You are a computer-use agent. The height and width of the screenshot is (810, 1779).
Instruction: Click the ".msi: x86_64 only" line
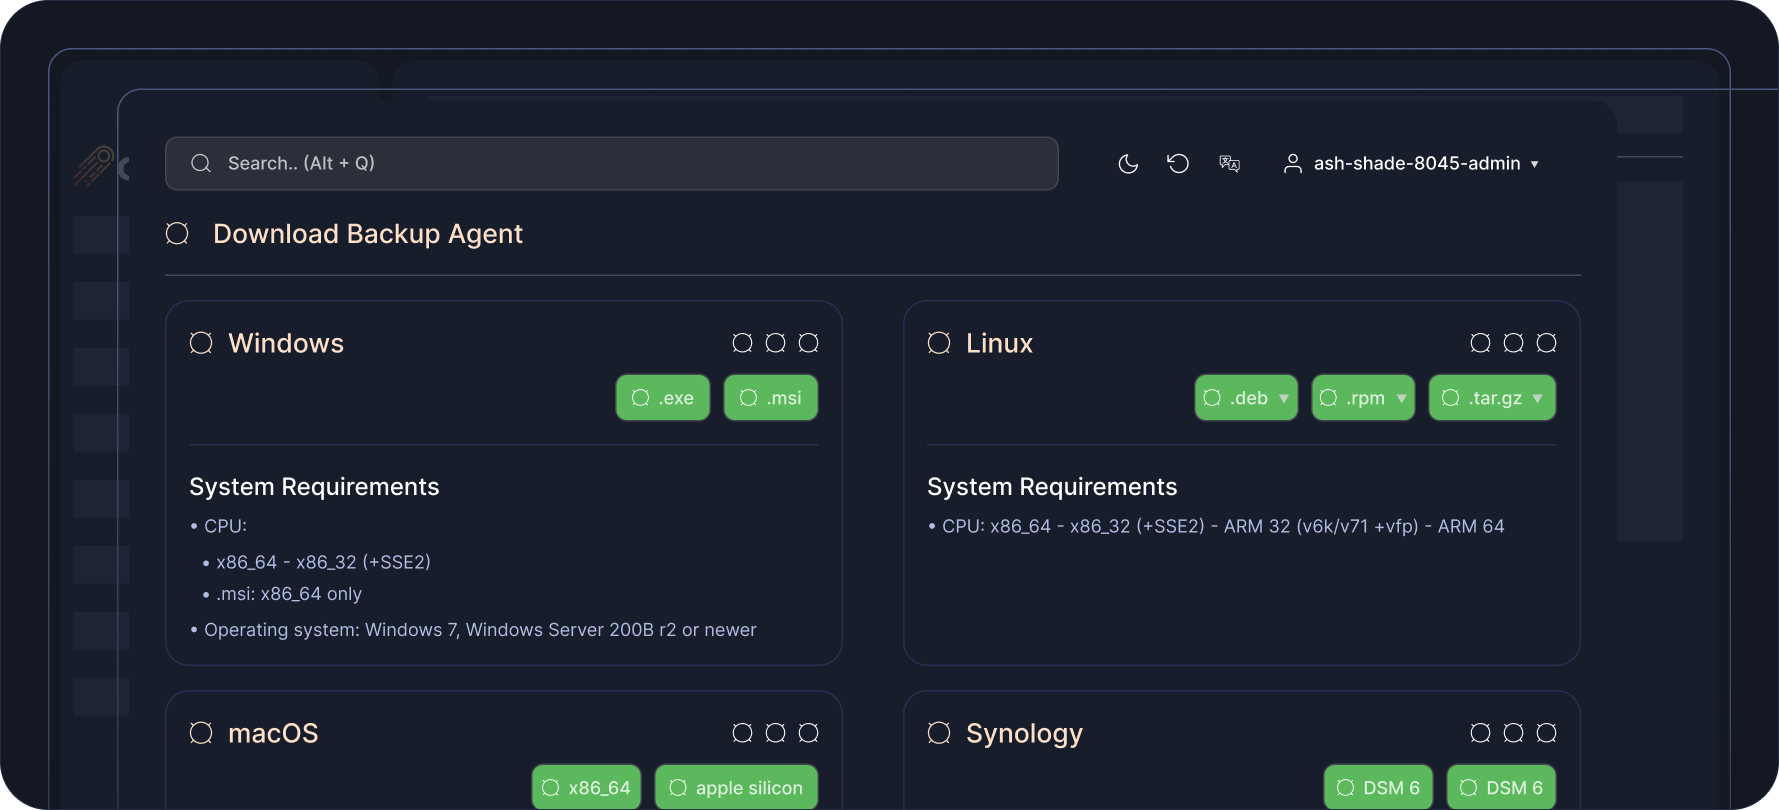[289, 594]
